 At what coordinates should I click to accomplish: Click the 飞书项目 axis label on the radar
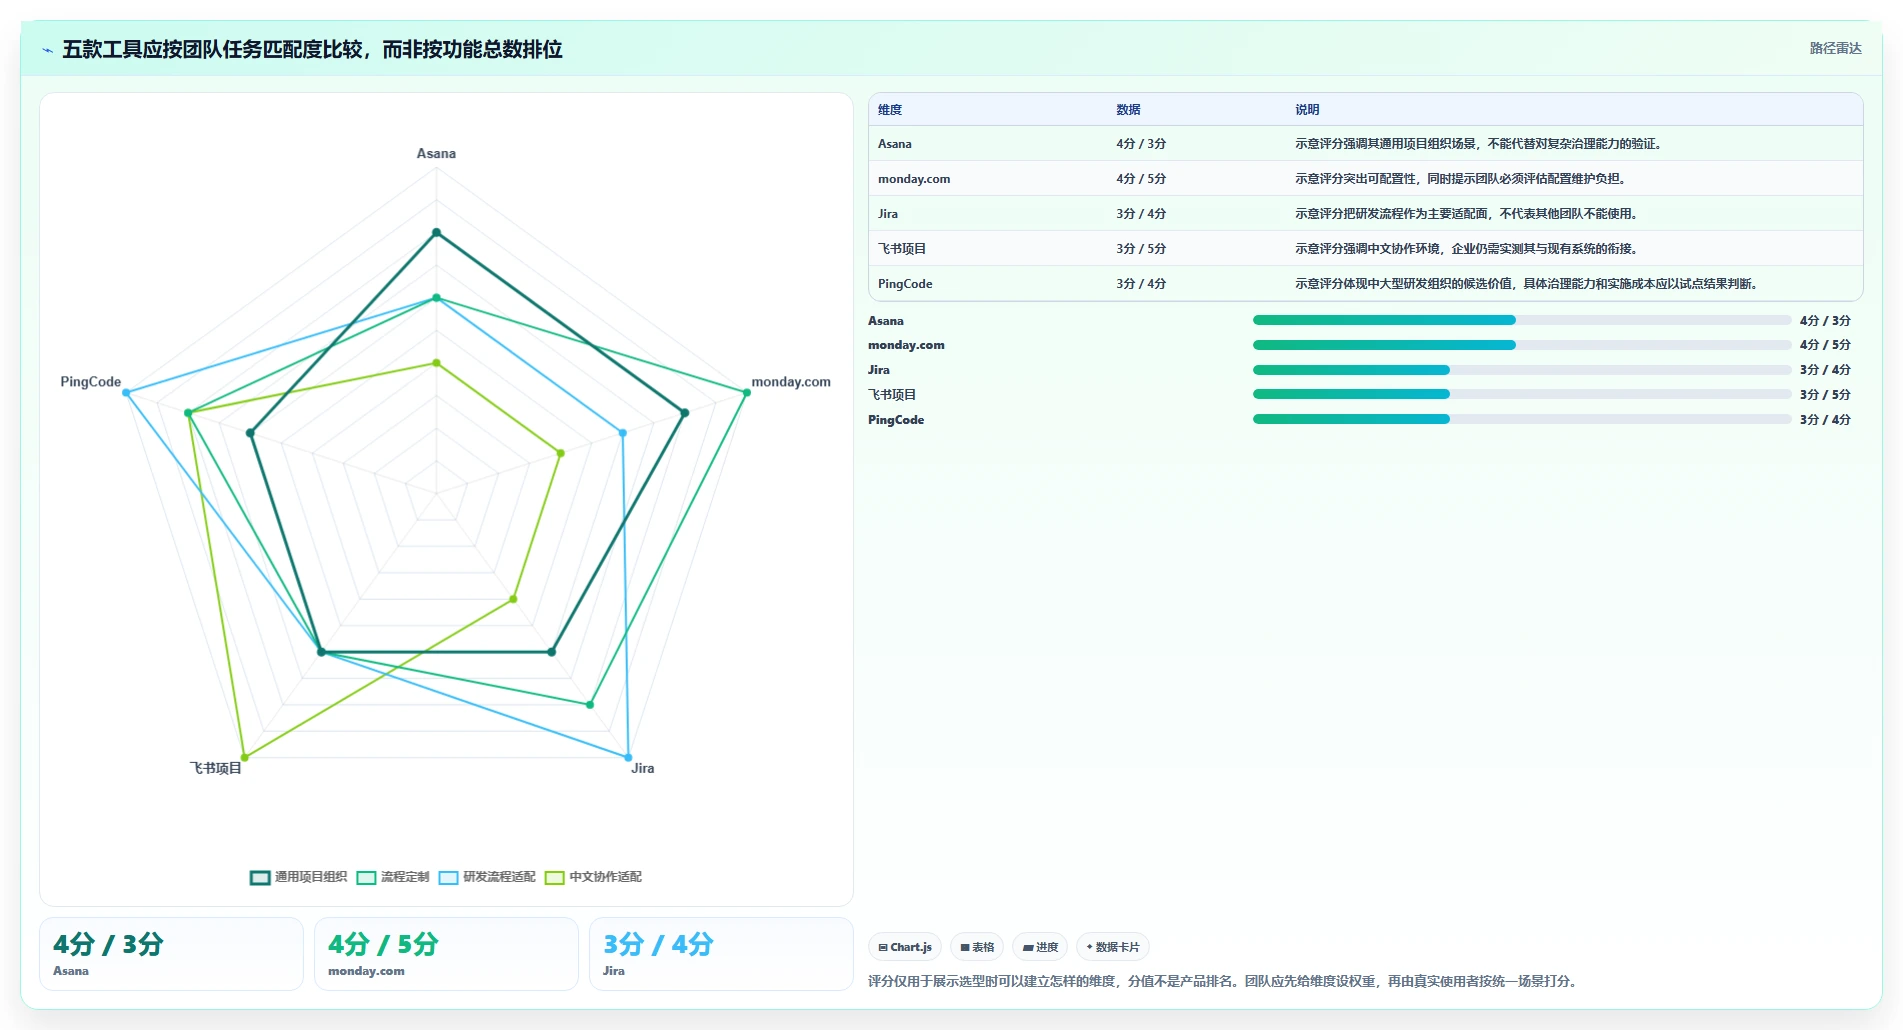coord(216,768)
